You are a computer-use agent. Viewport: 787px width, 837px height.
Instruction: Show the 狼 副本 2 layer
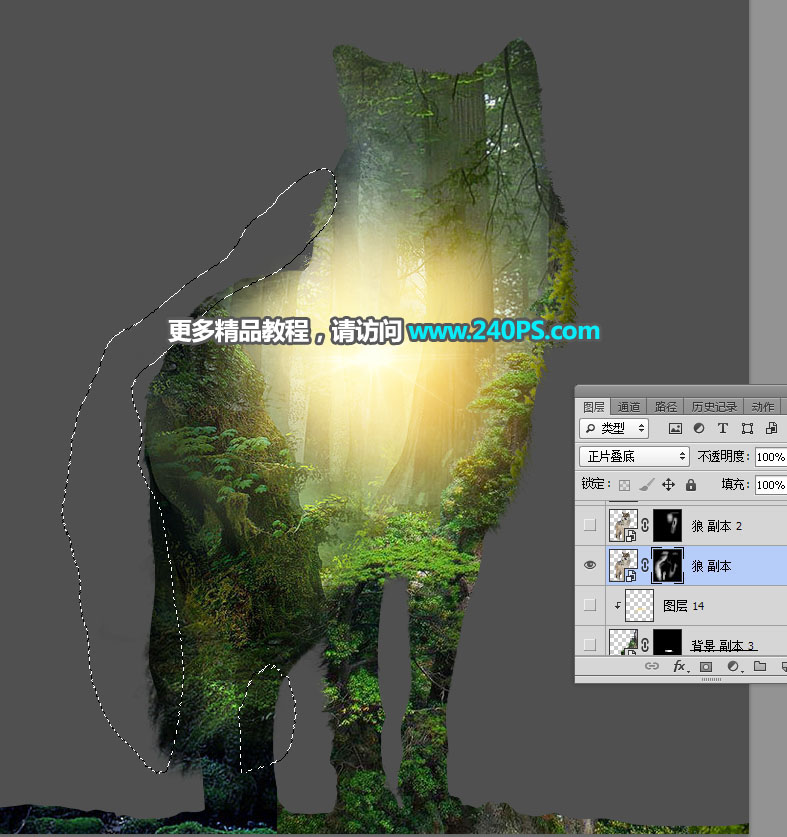click(590, 525)
